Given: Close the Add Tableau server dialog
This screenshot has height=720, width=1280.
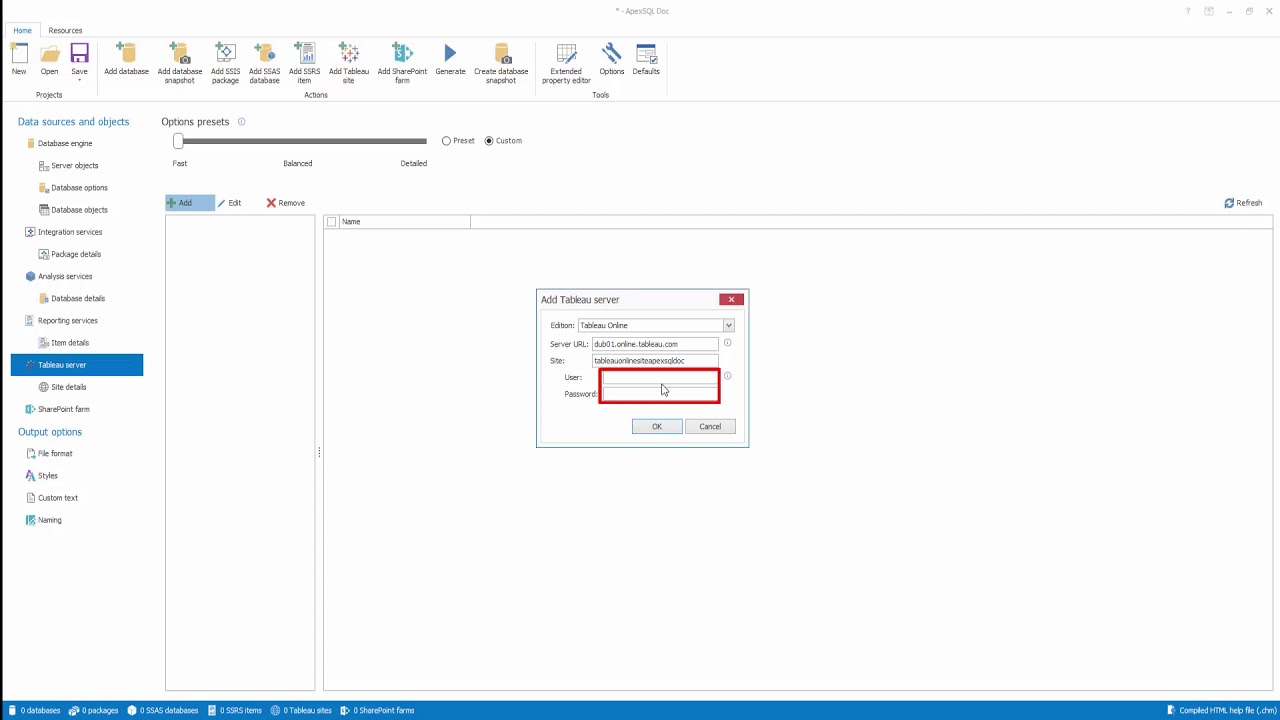Looking at the screenshot, I should tap(731, 299).
